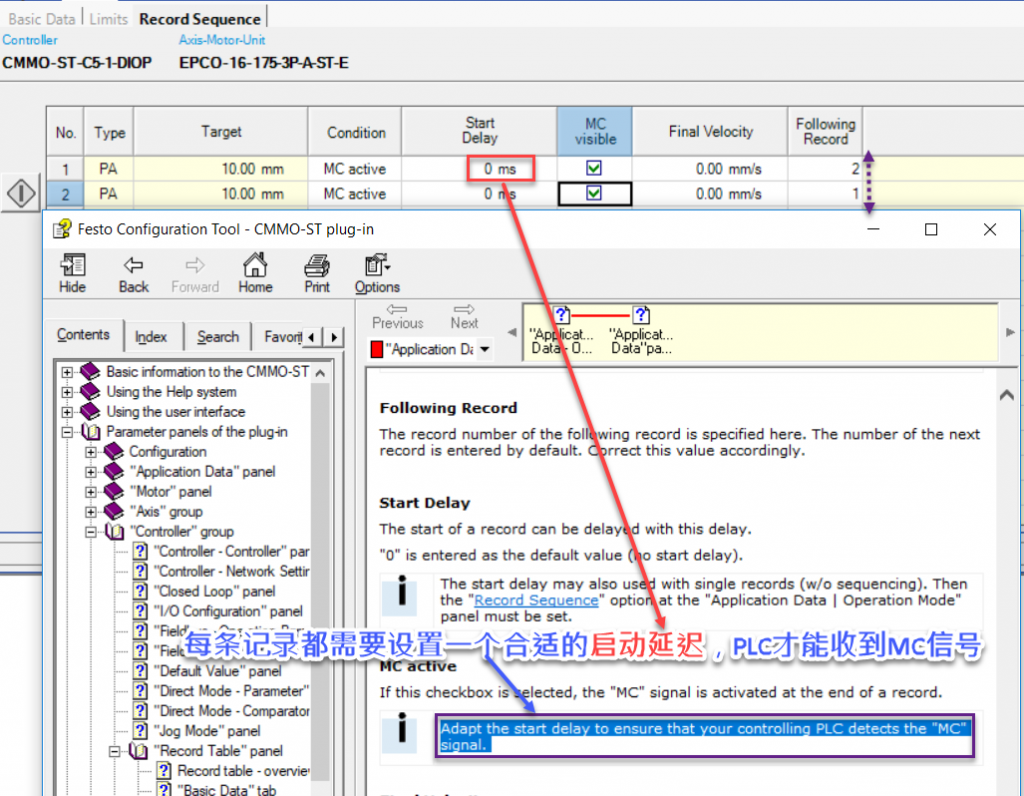Open "Default Value" panel help topic

tap(208, 671)
